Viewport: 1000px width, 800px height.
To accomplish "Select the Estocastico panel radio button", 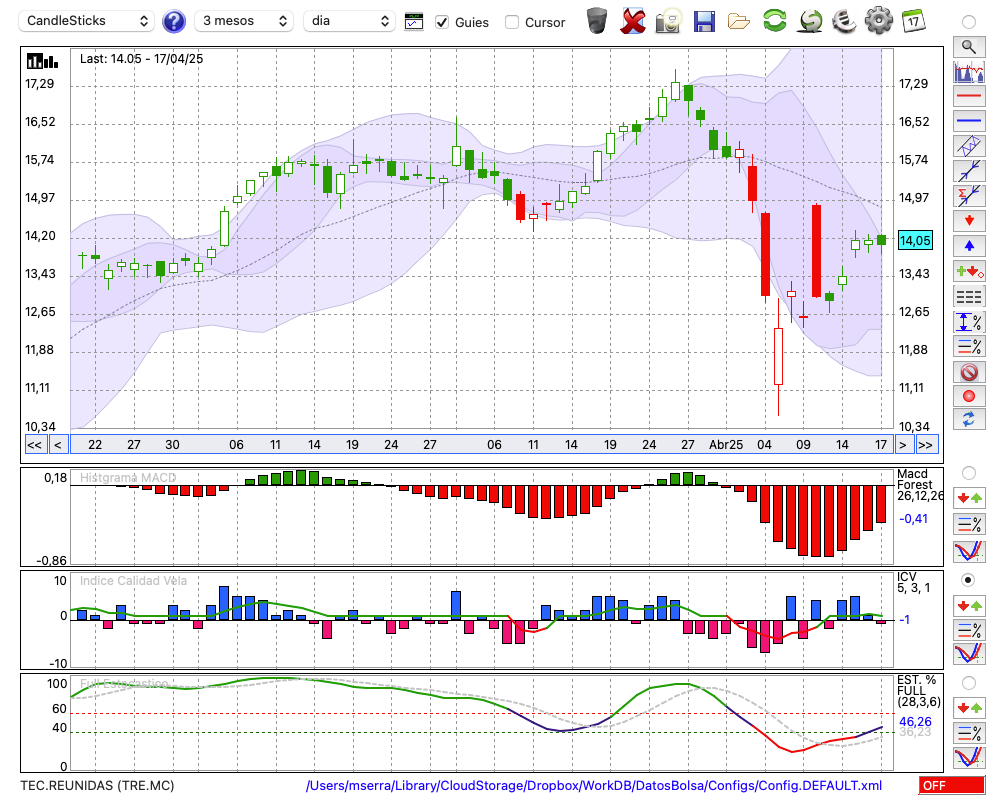I will (969, 683).
